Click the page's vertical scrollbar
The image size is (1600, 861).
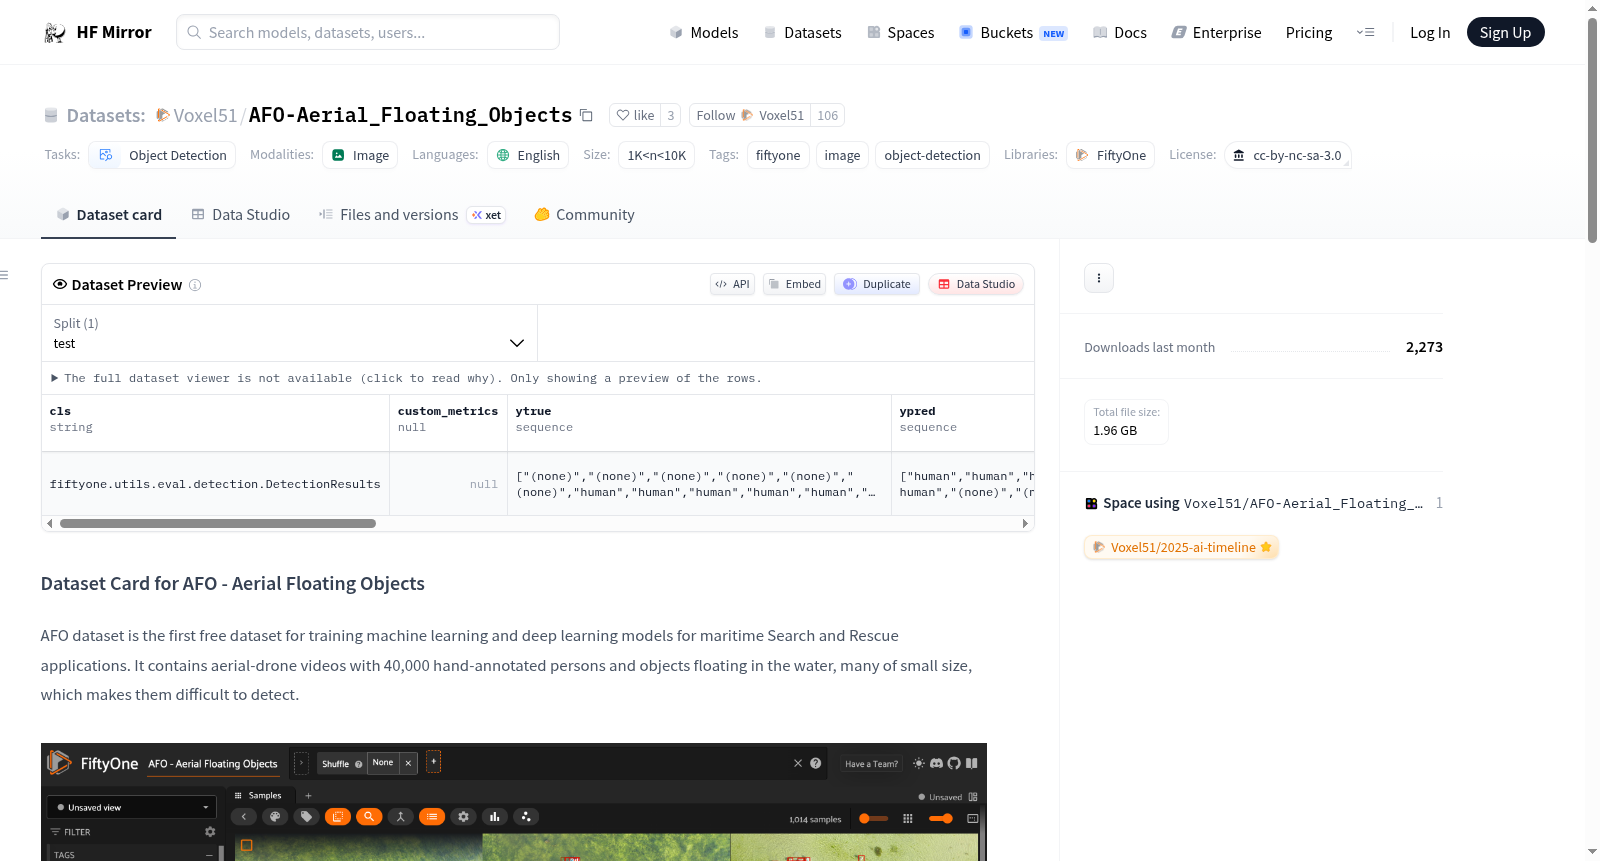pos(1592,130)
